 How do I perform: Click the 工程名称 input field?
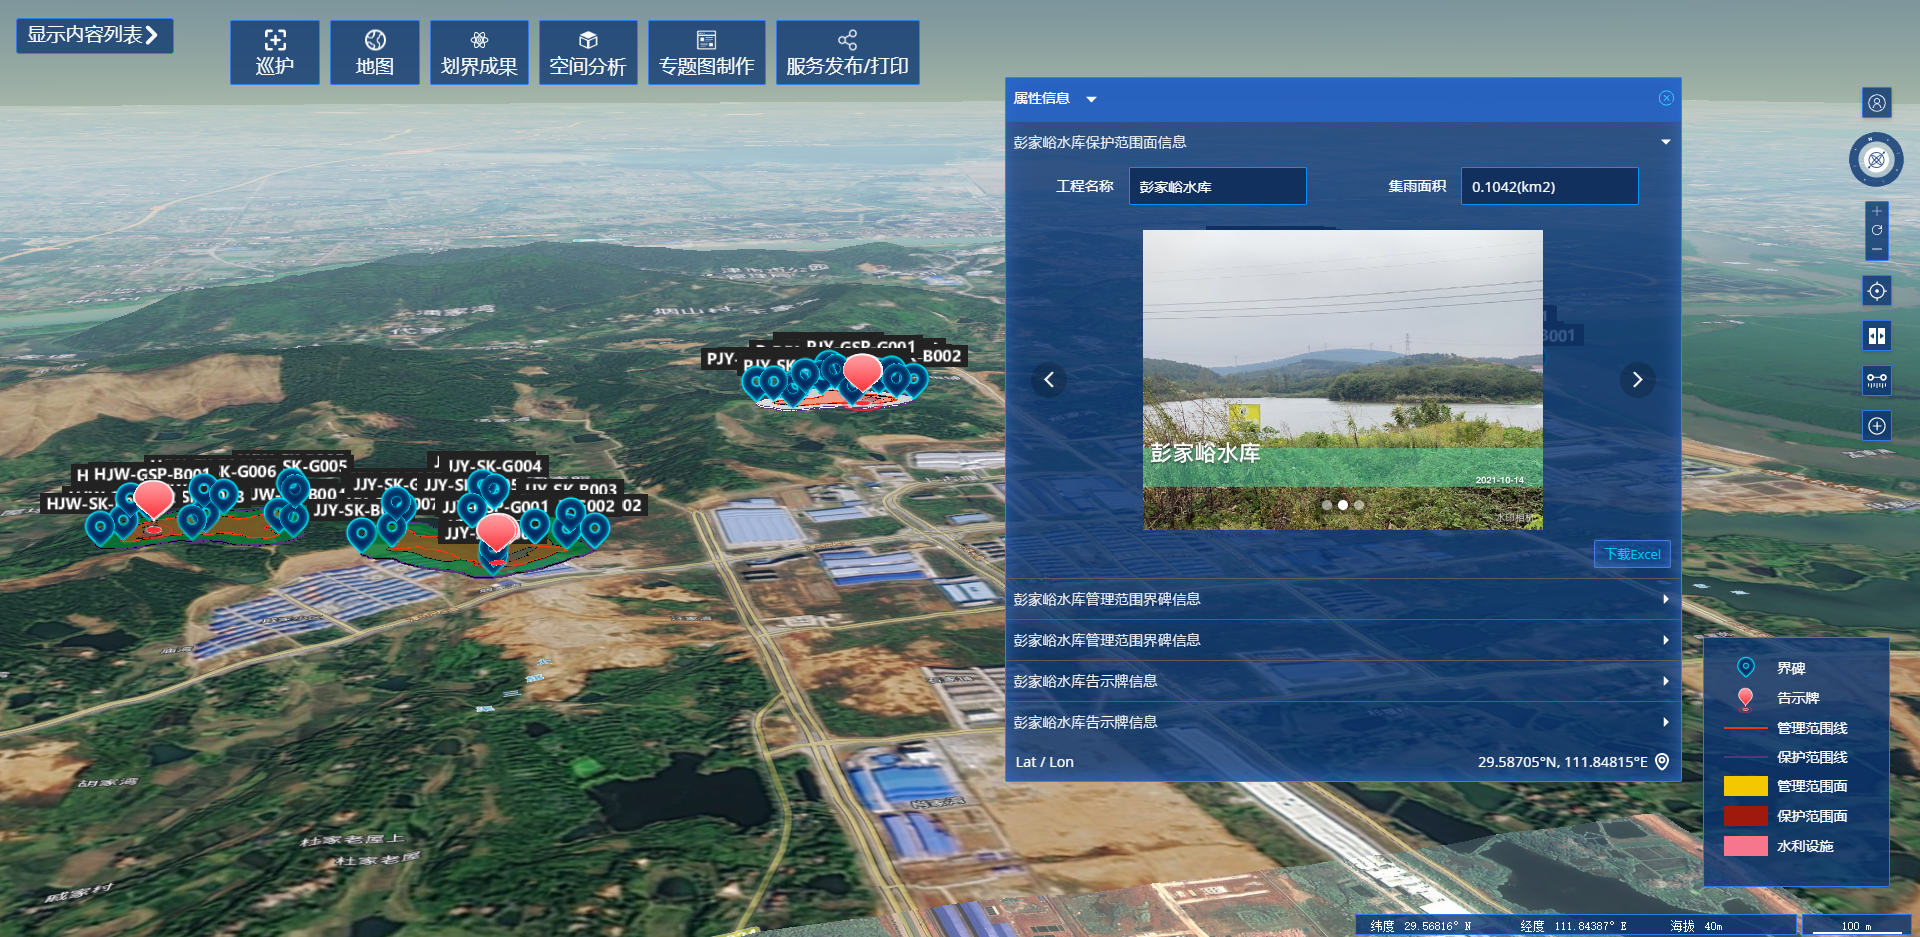tap(1217, 187)
